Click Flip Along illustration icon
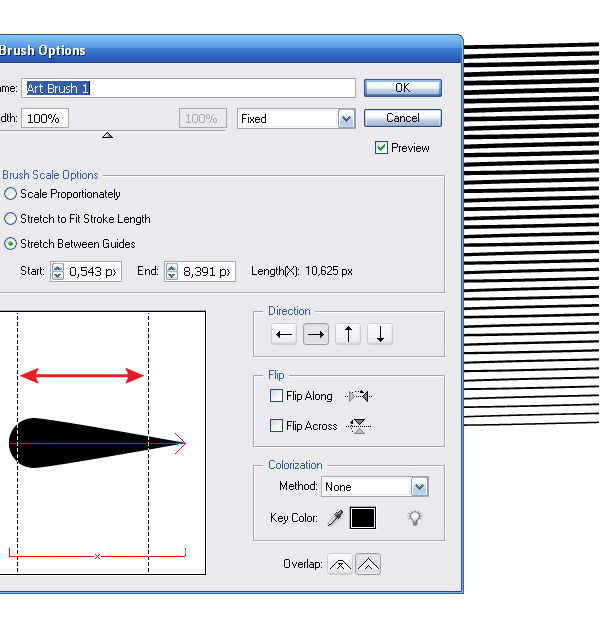The height and width of the screenshot is (617, 600). tap(358, 396)
